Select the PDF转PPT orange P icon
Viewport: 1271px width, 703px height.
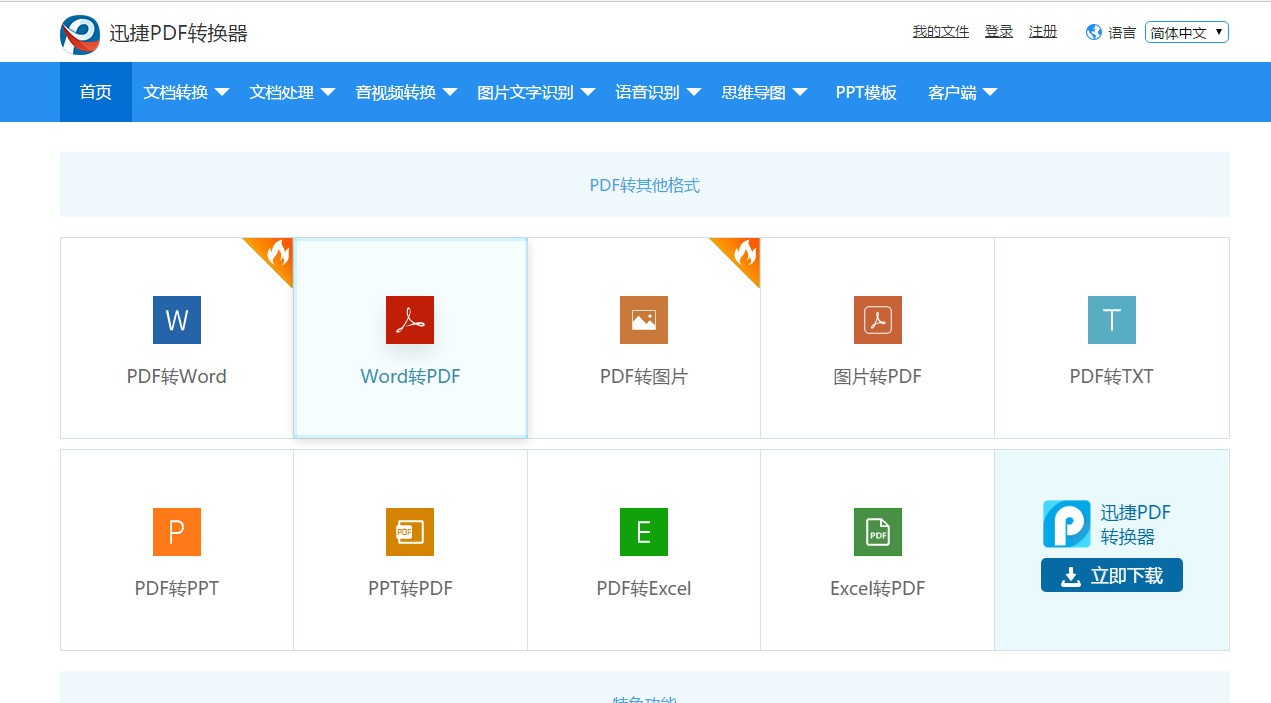(x=177, y=532)
